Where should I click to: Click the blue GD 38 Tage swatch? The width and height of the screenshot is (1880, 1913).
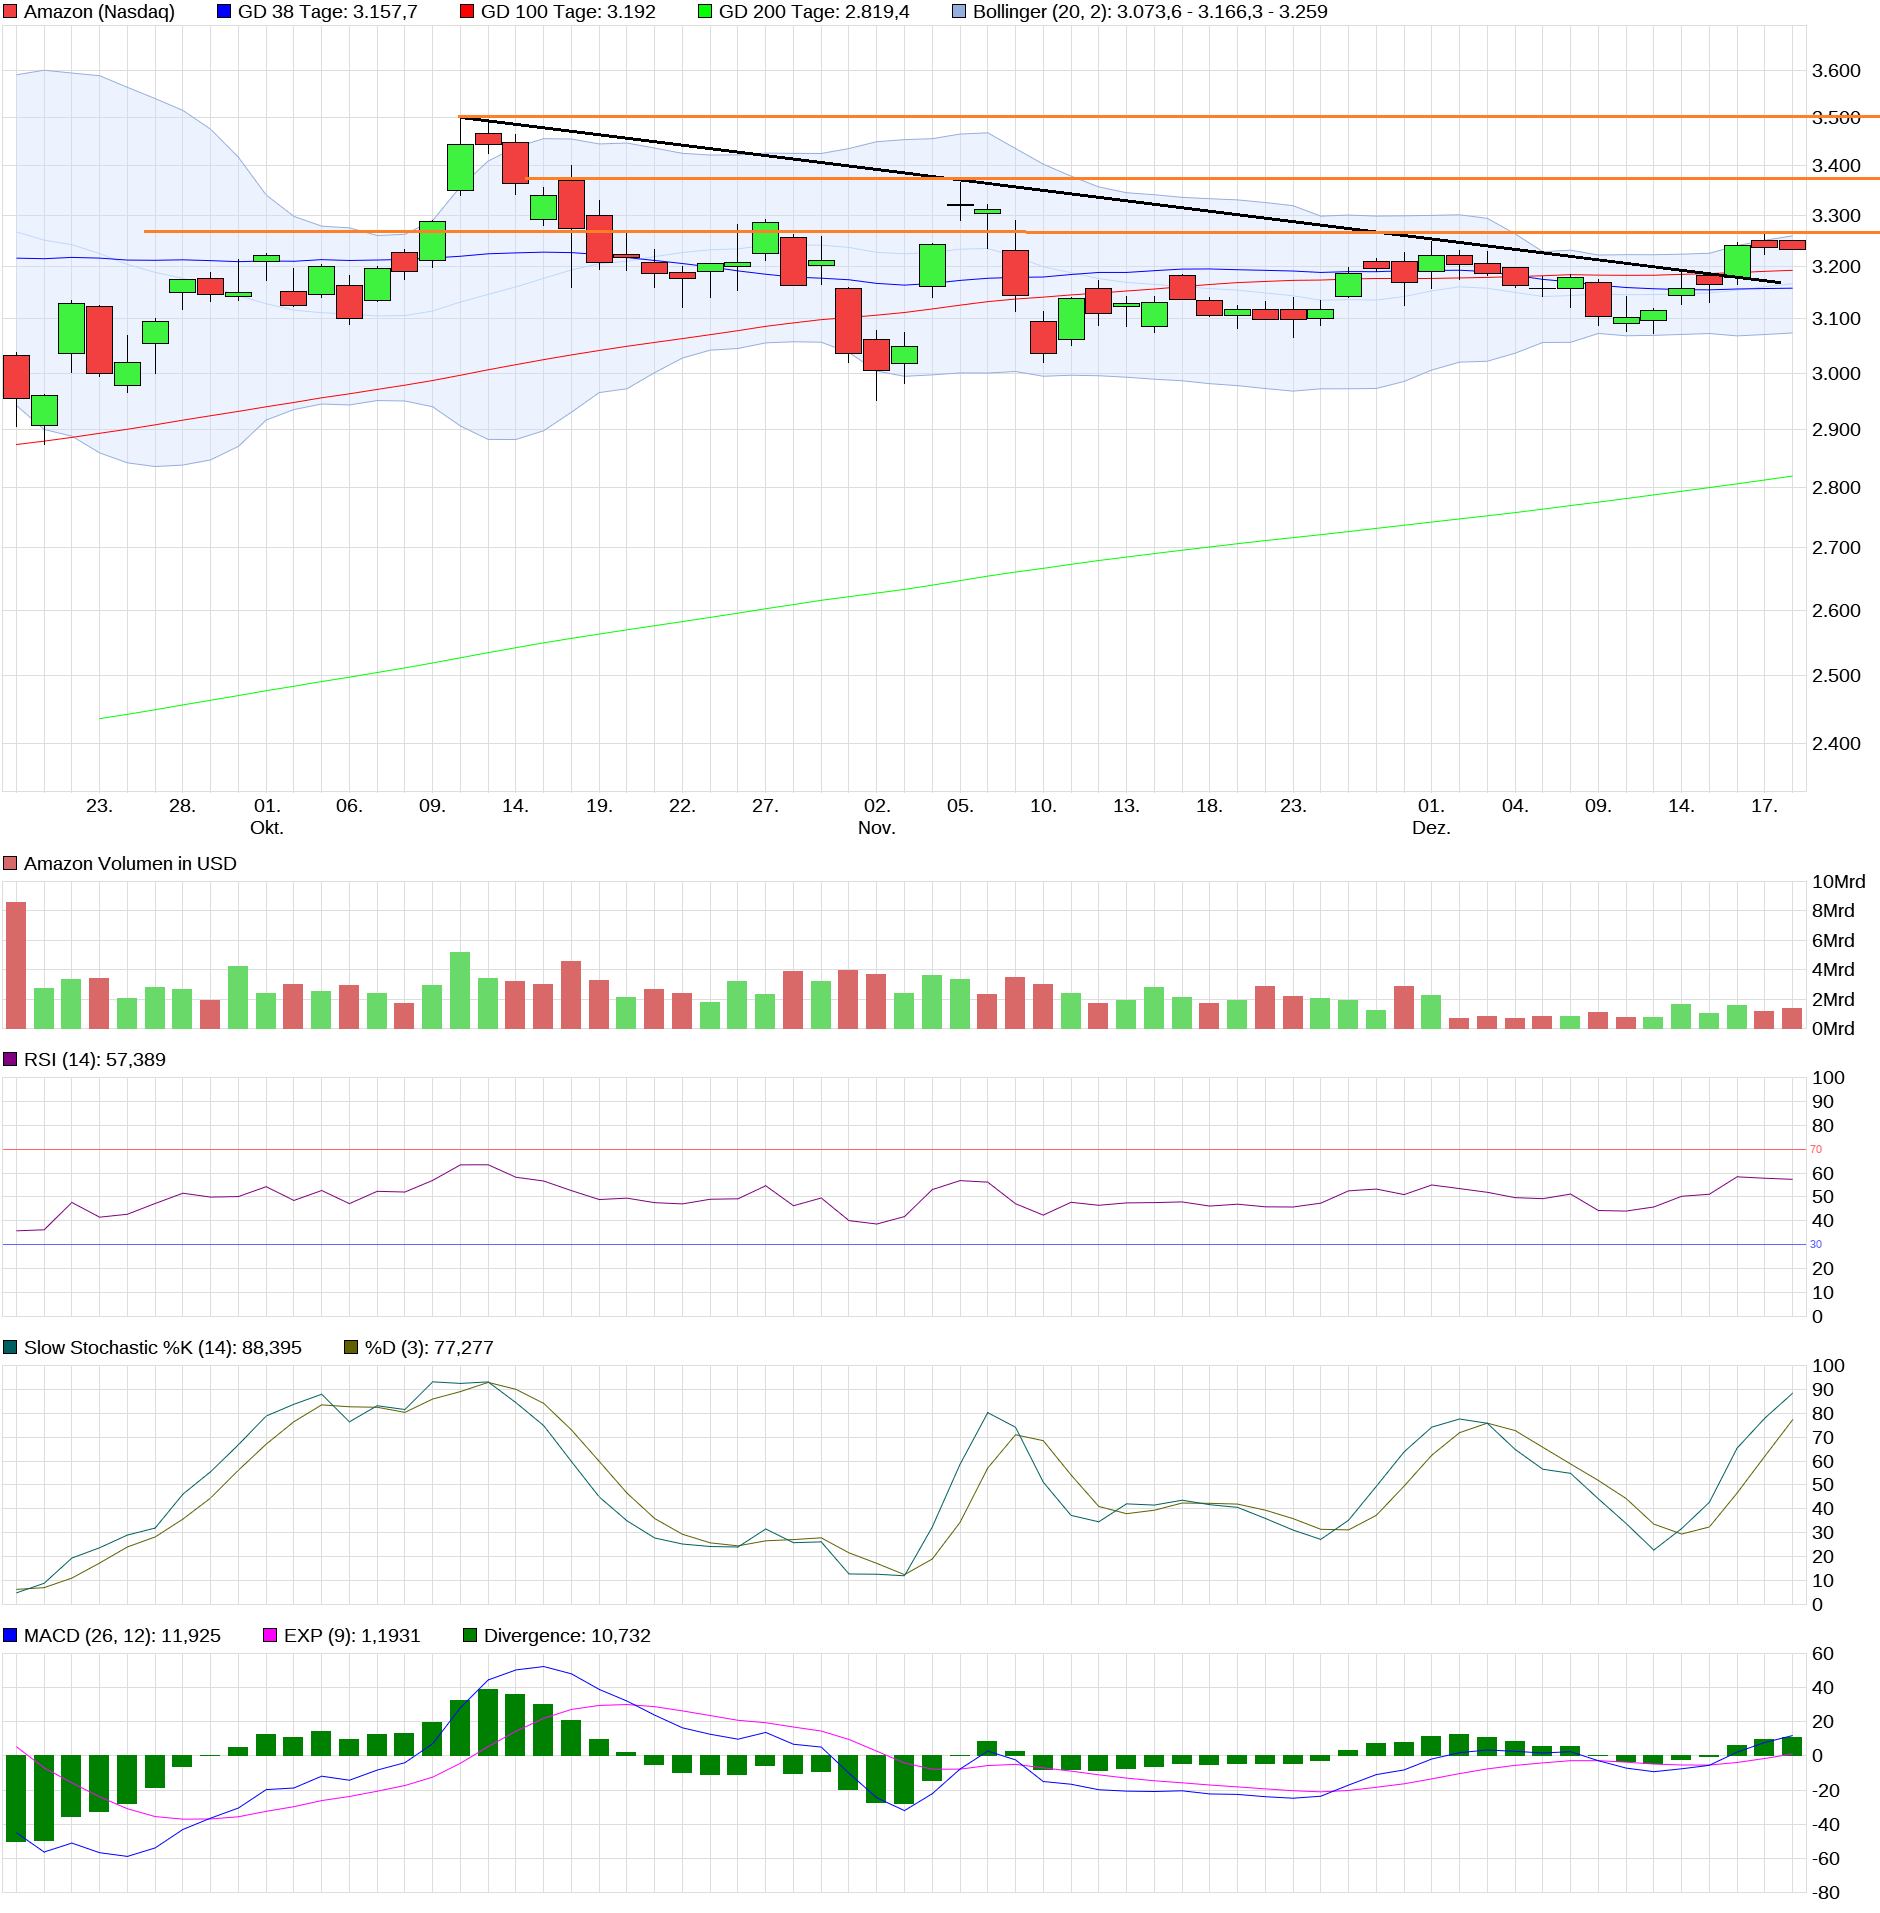(224, 12)
